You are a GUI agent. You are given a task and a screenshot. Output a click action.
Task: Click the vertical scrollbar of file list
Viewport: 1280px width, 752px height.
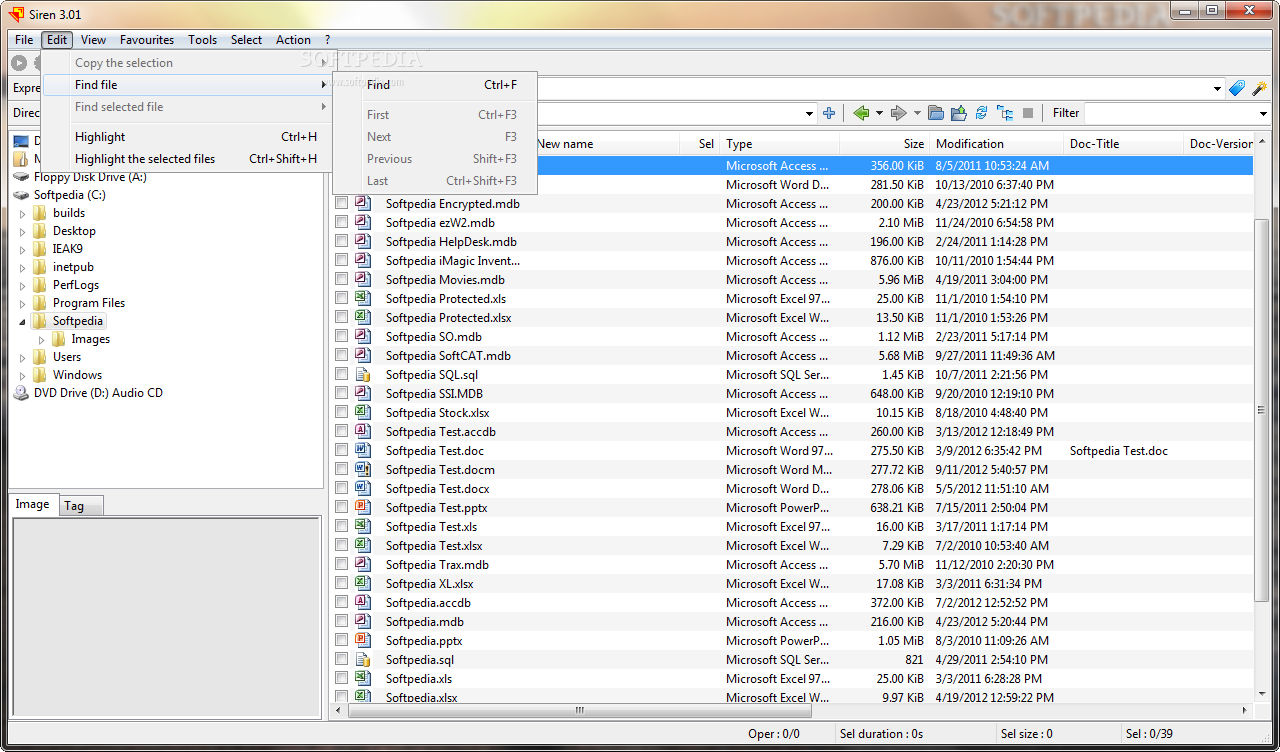1262,410
